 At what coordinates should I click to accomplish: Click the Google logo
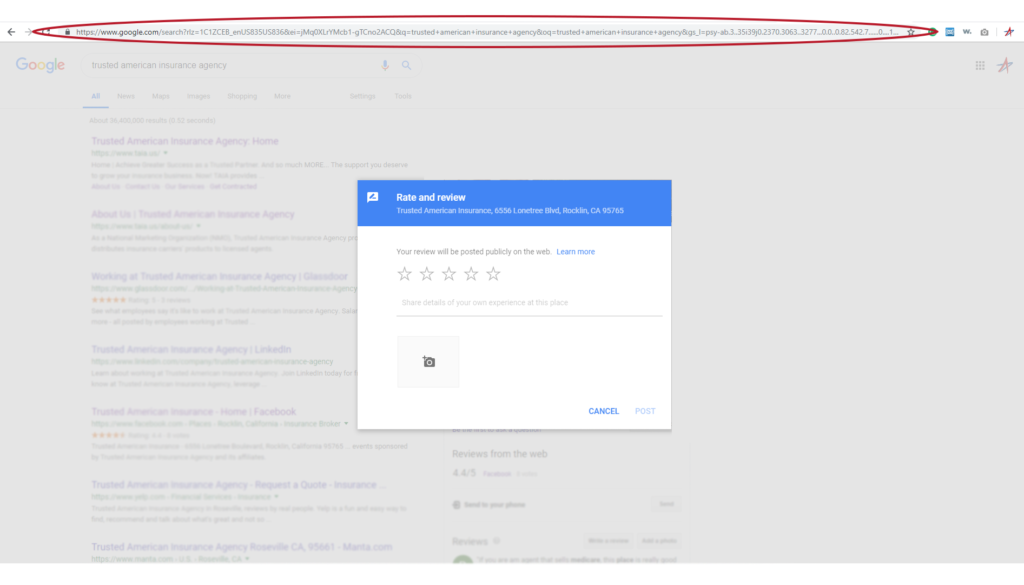(40, 65)
